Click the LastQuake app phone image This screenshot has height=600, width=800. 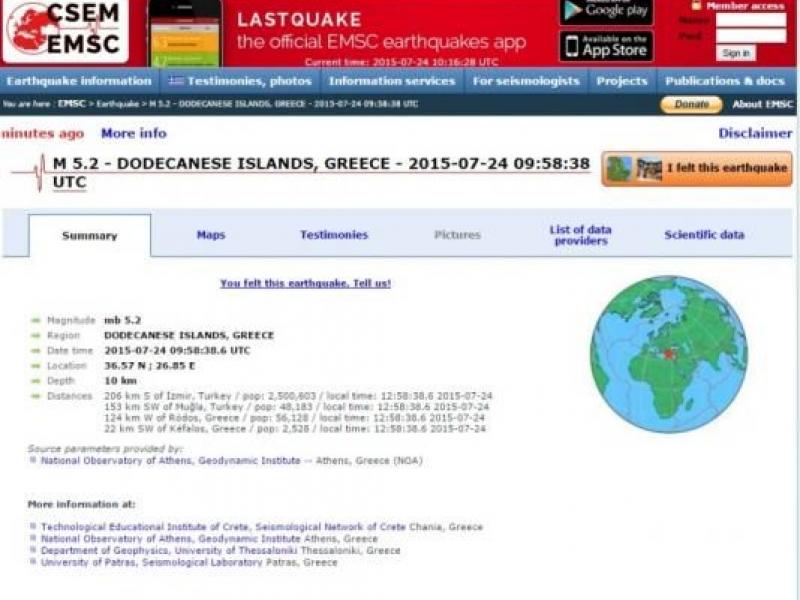tap(184, 33)
